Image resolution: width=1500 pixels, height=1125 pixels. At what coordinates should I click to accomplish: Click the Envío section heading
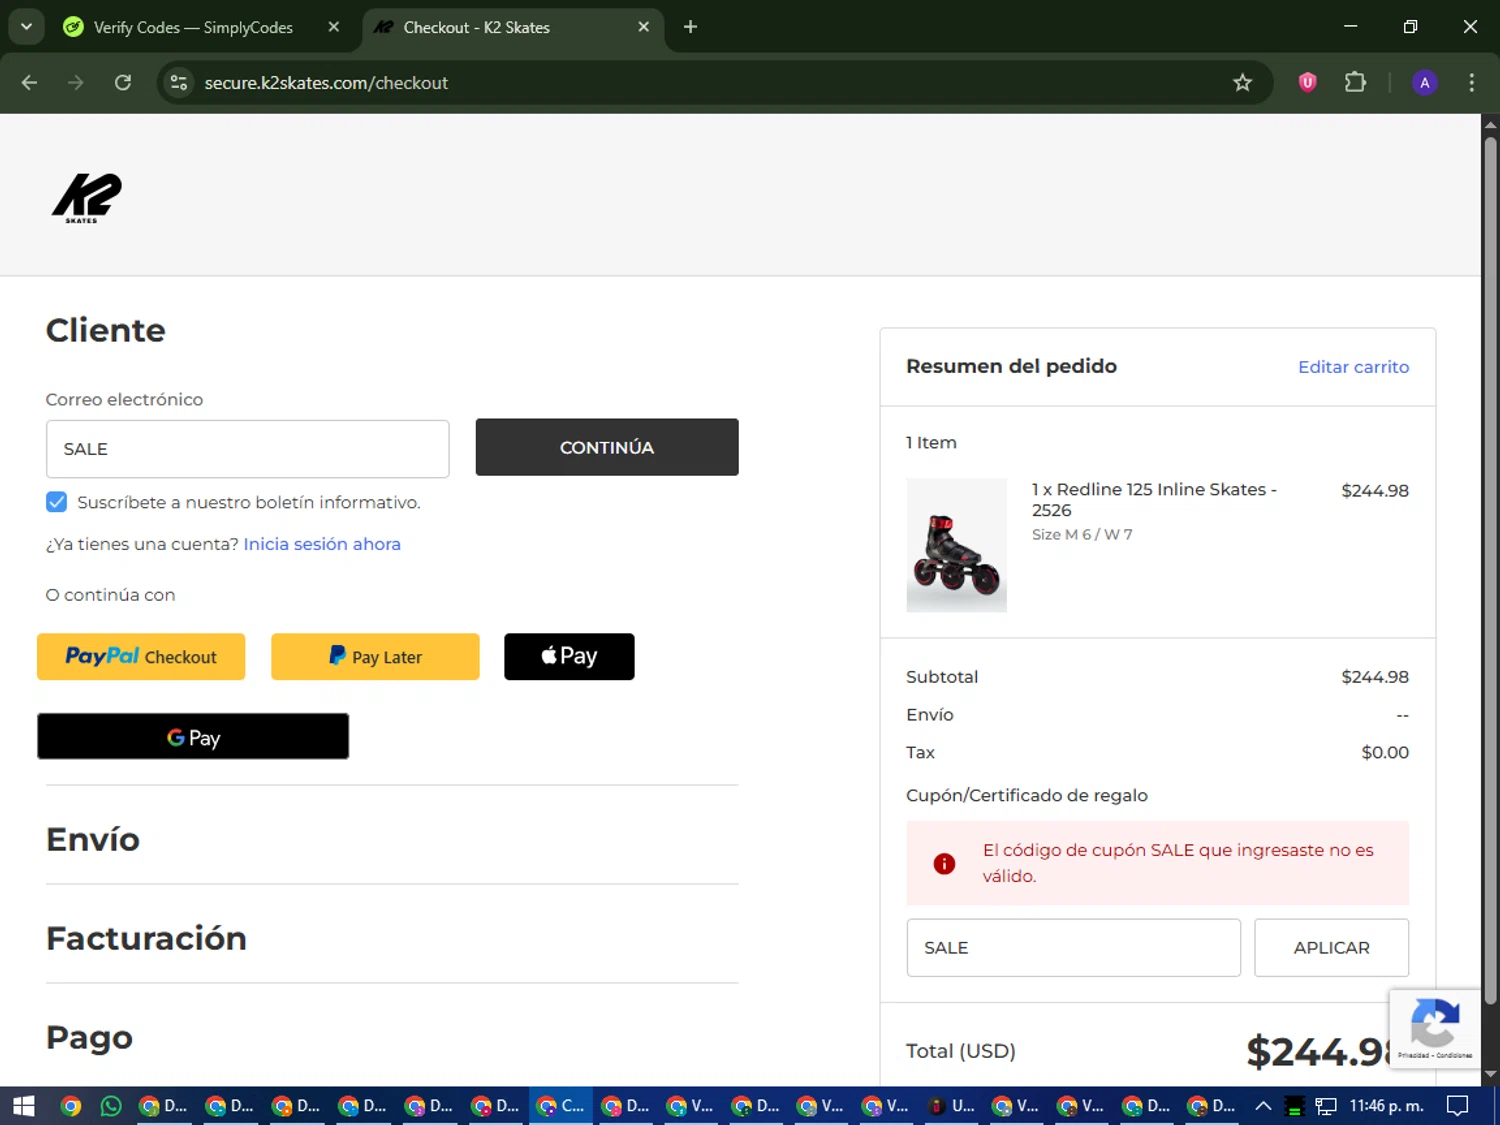pyautogui.click(x=93, y=839)
